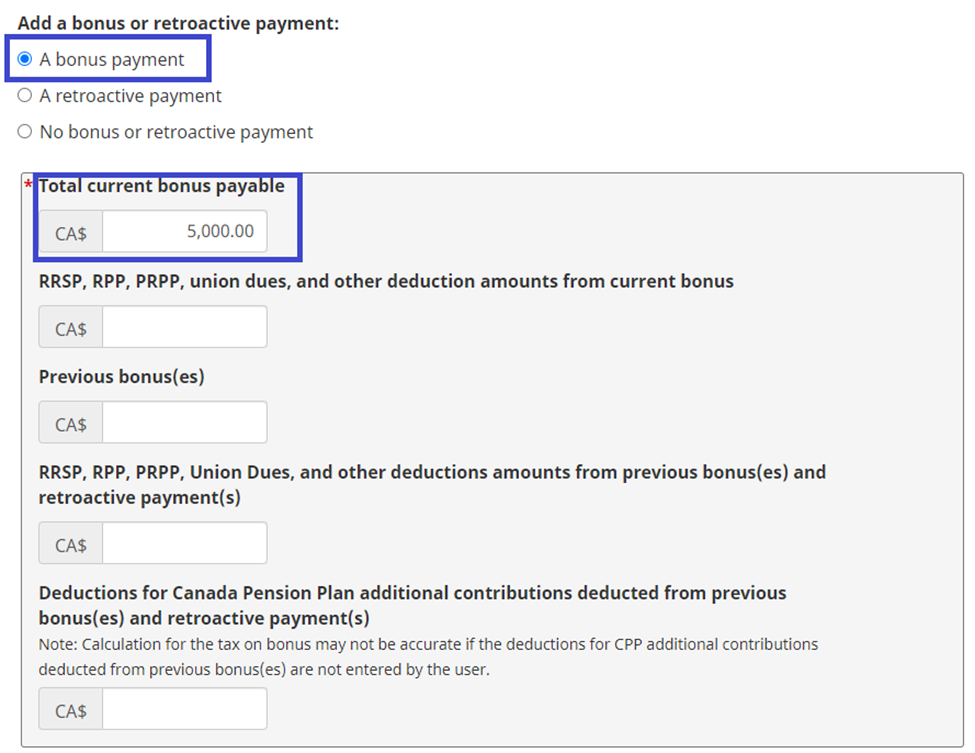Click the "Add a bonus or retroactive payment" heading
Screen dimensions: 975x753
pos(178,22)
